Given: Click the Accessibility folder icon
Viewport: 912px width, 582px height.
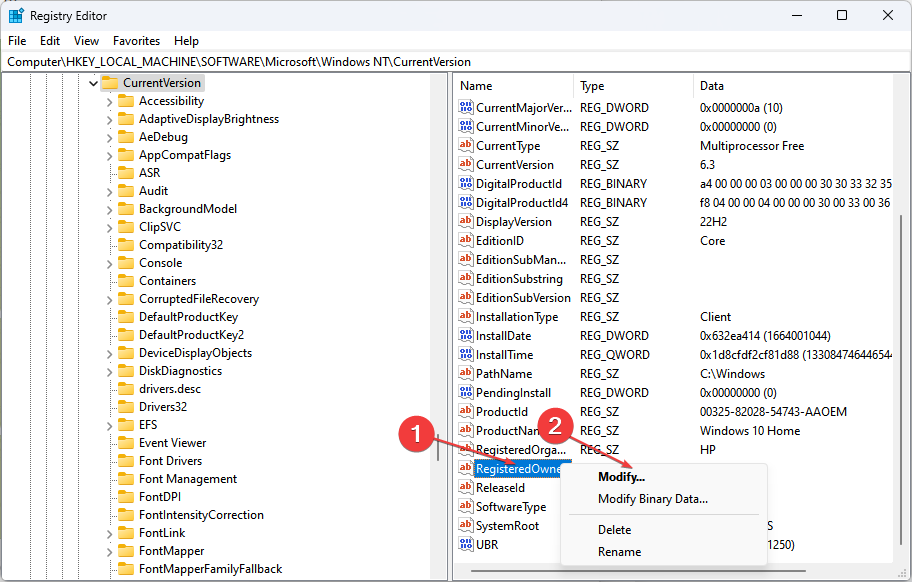Looking at the screenshot, I should [126, 101].
